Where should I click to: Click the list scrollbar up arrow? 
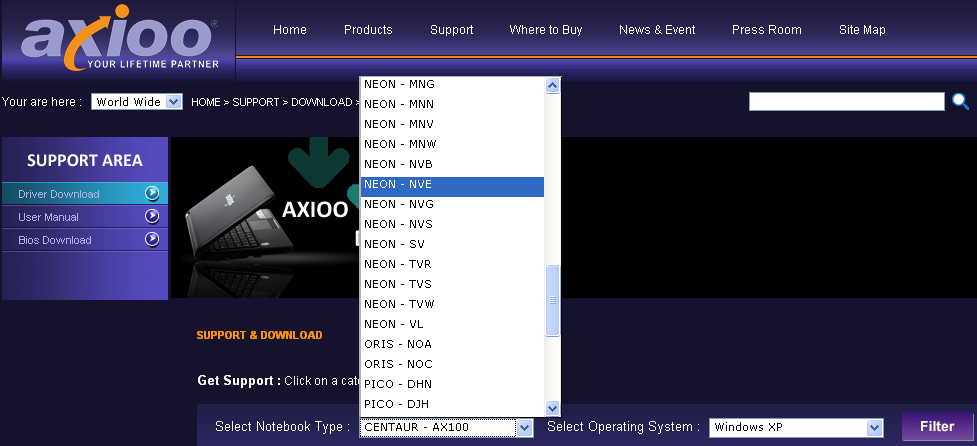point(552,85)
